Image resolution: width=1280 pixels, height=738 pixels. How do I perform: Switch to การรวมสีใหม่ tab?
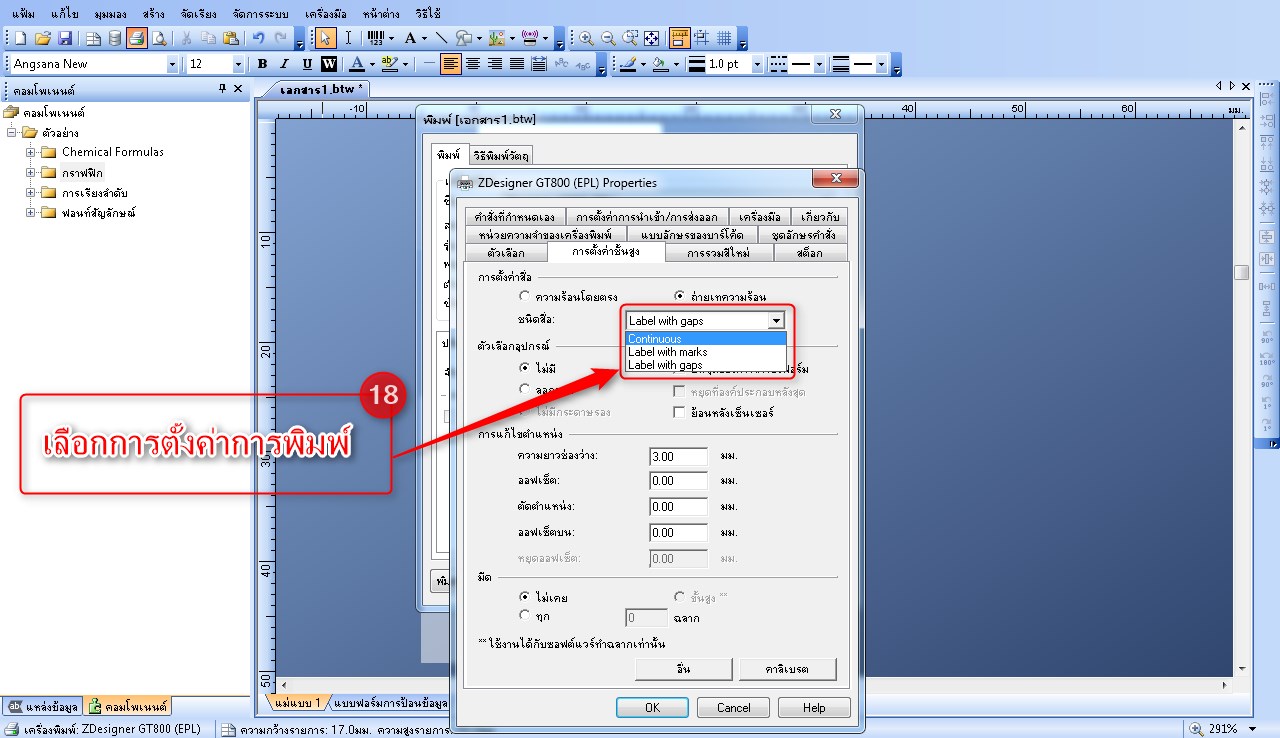pyautogui.click(x=718, y=253)
